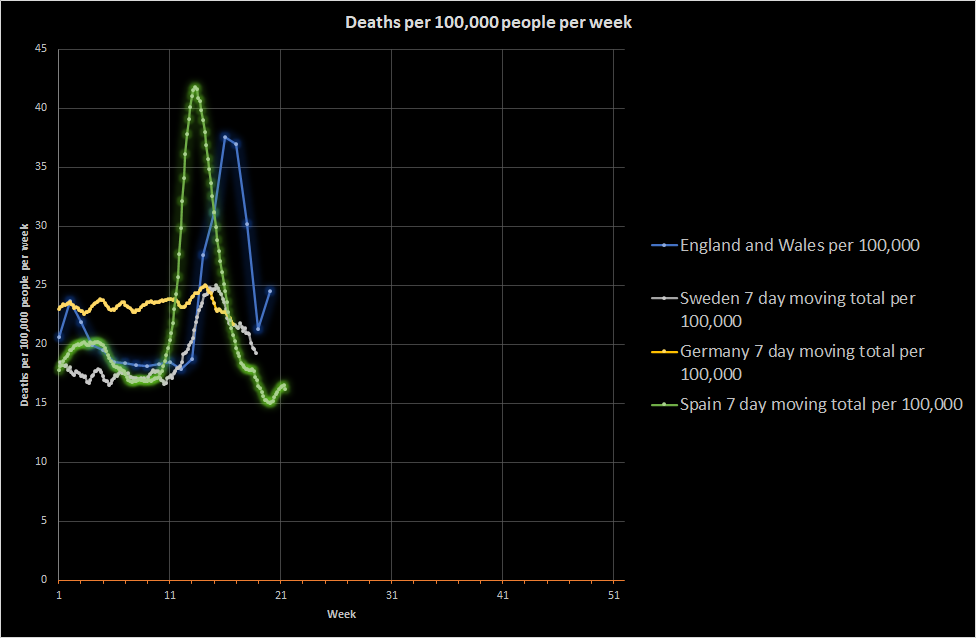Click the x-axis week label 11
Screen dimensions: 976x638
170,596
